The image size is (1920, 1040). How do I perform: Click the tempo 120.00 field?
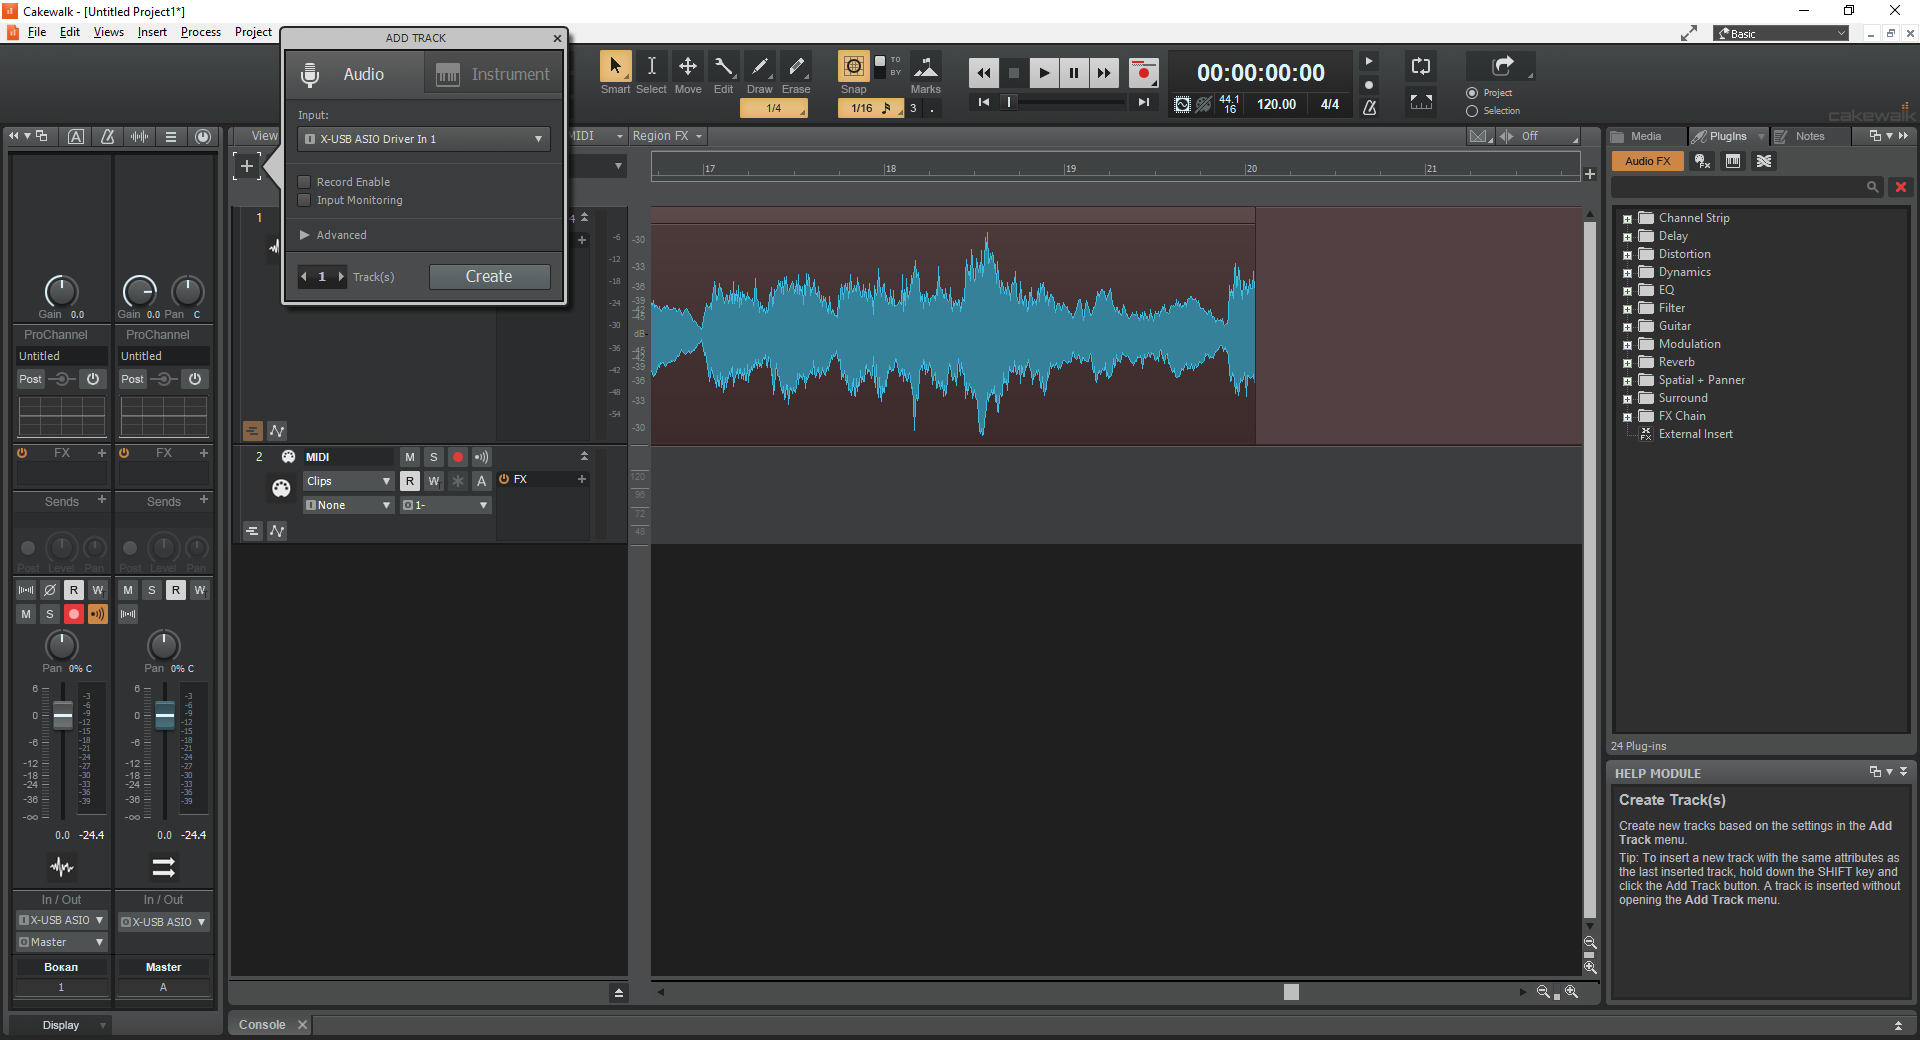point(1276,104)
